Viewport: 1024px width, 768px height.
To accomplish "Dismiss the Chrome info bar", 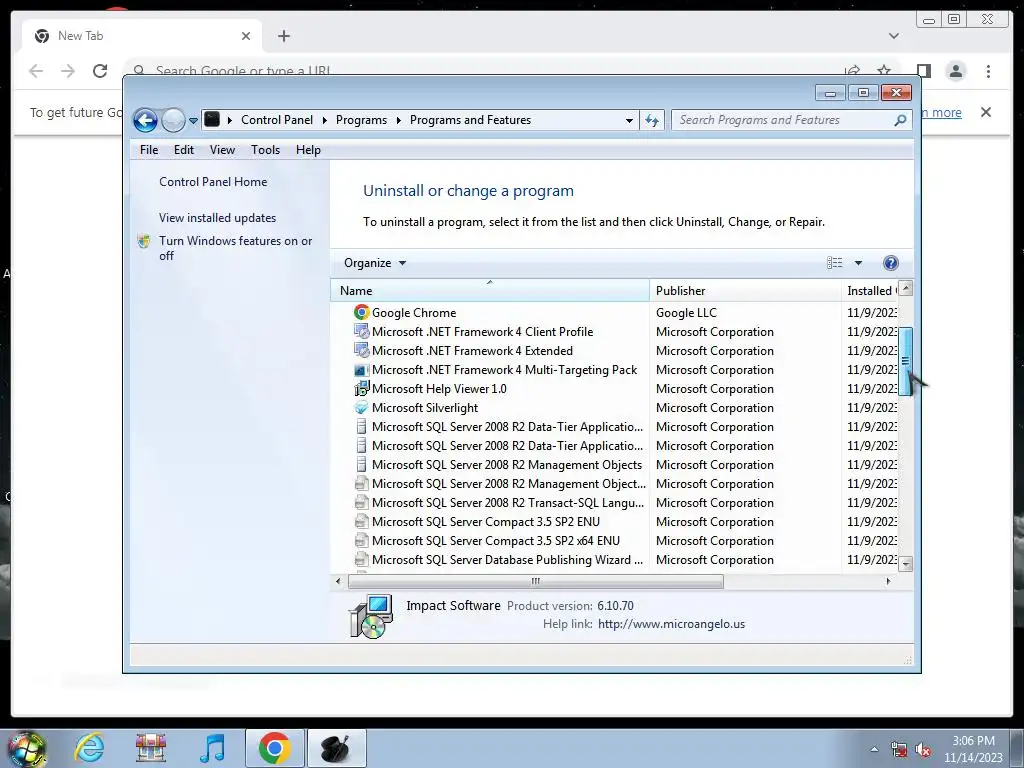I will [x=986, y=112].
